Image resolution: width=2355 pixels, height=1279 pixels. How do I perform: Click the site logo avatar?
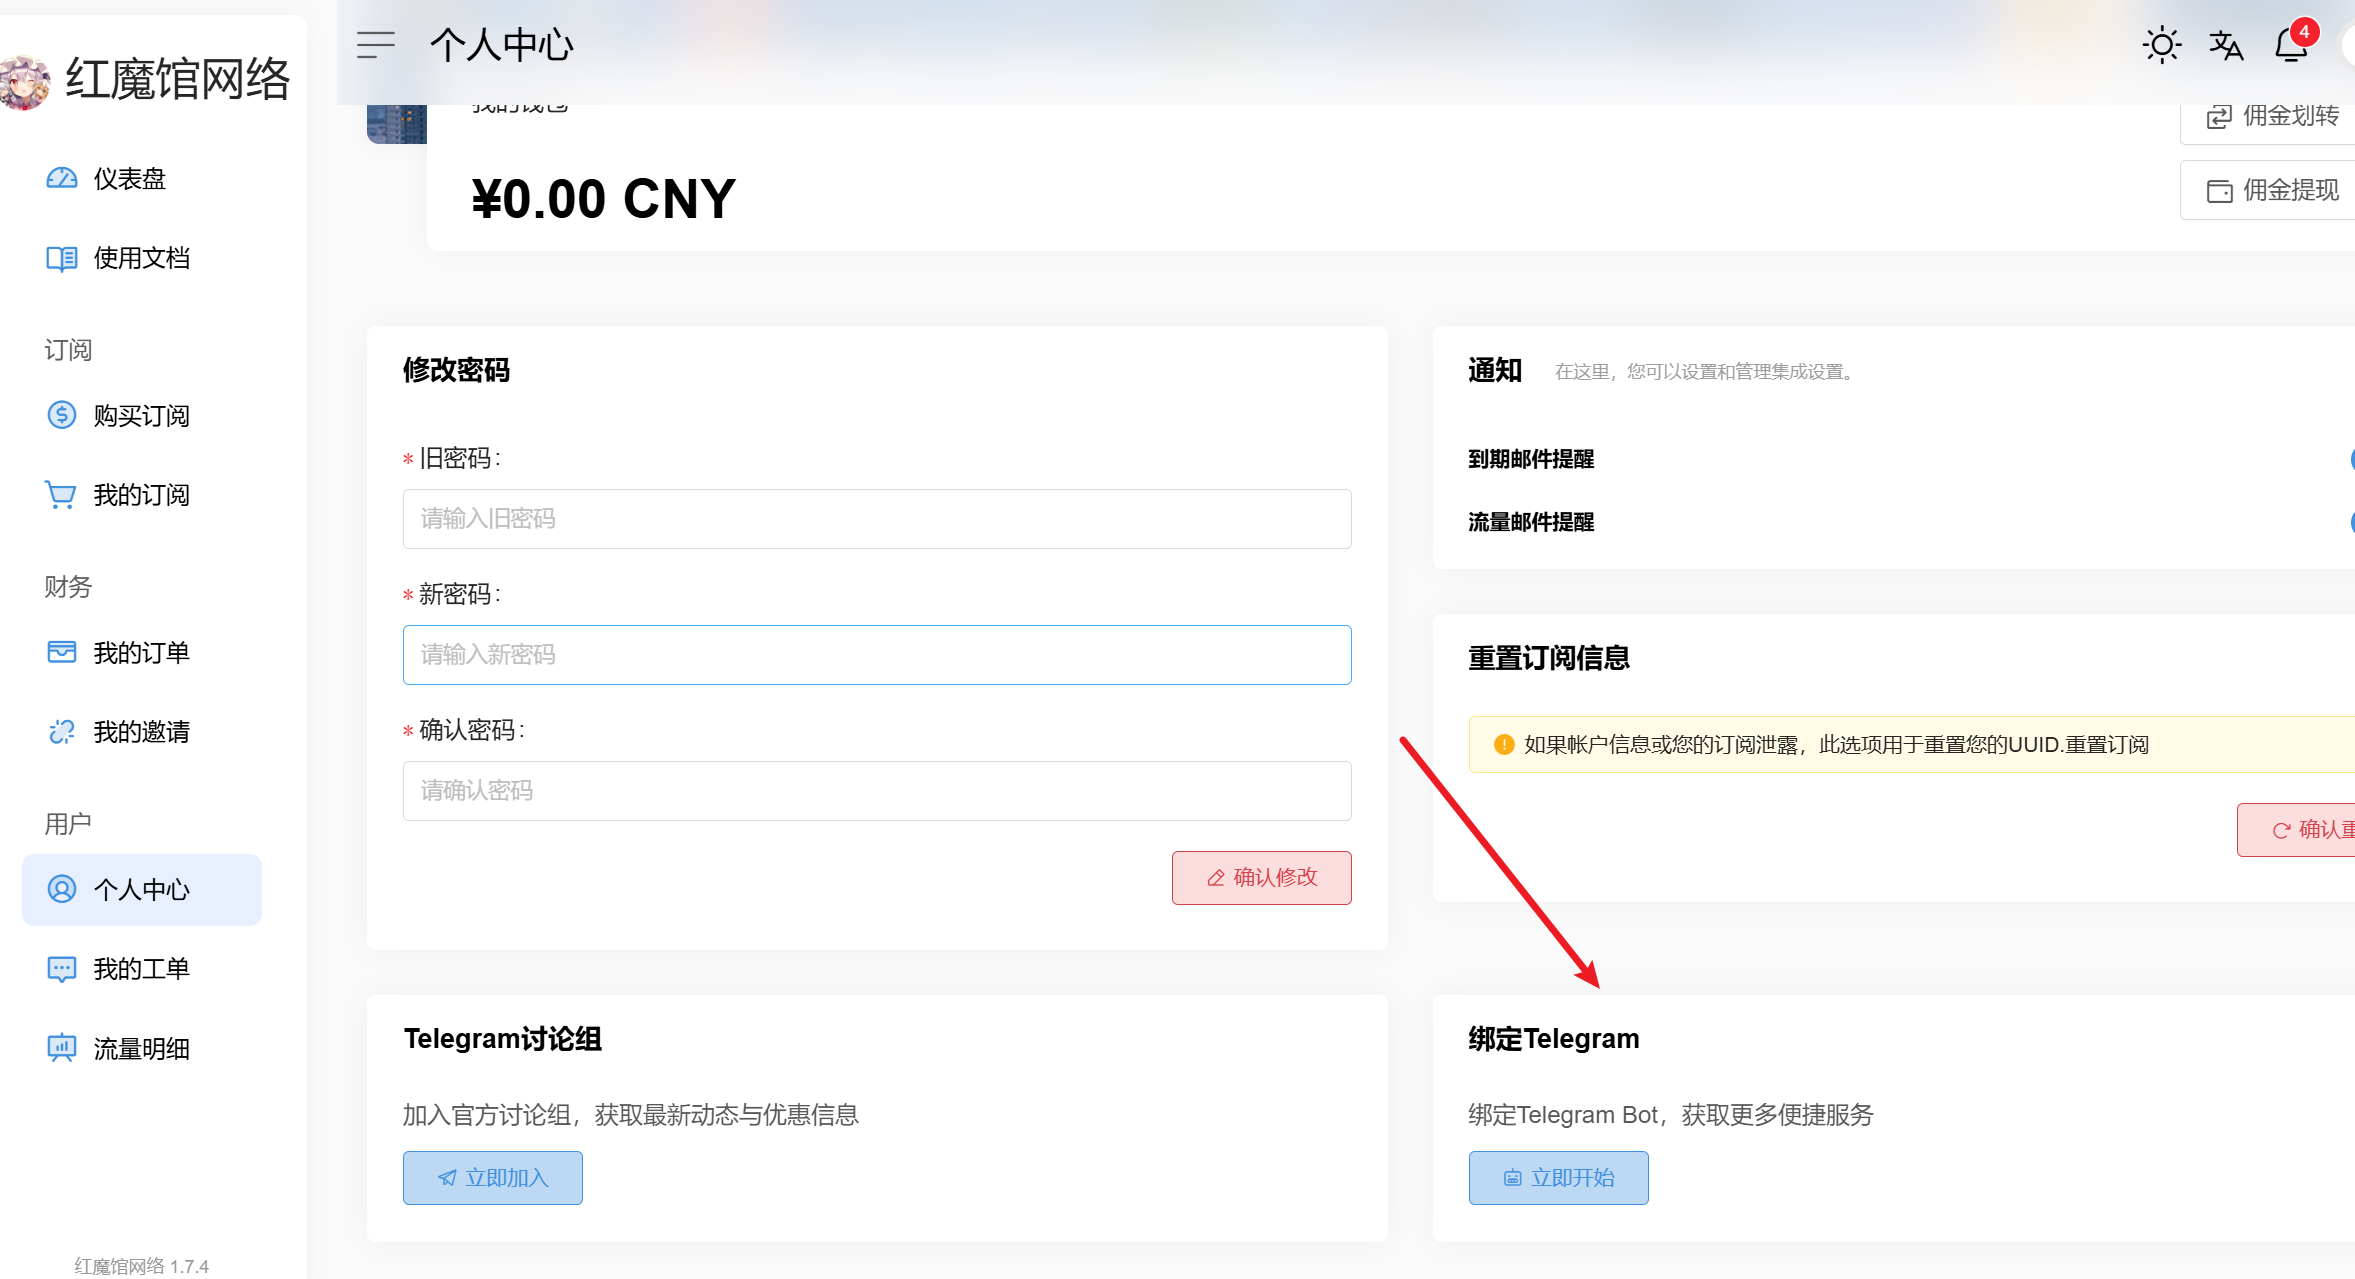point(24,82)
